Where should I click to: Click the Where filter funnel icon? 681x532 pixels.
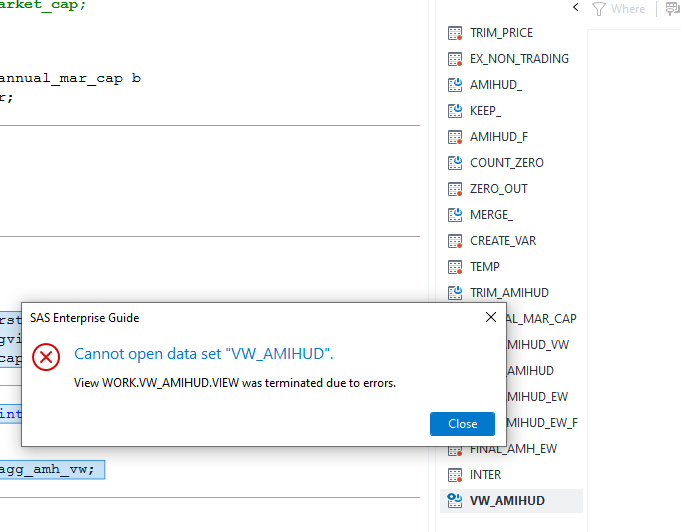click(x=599, y=9)
